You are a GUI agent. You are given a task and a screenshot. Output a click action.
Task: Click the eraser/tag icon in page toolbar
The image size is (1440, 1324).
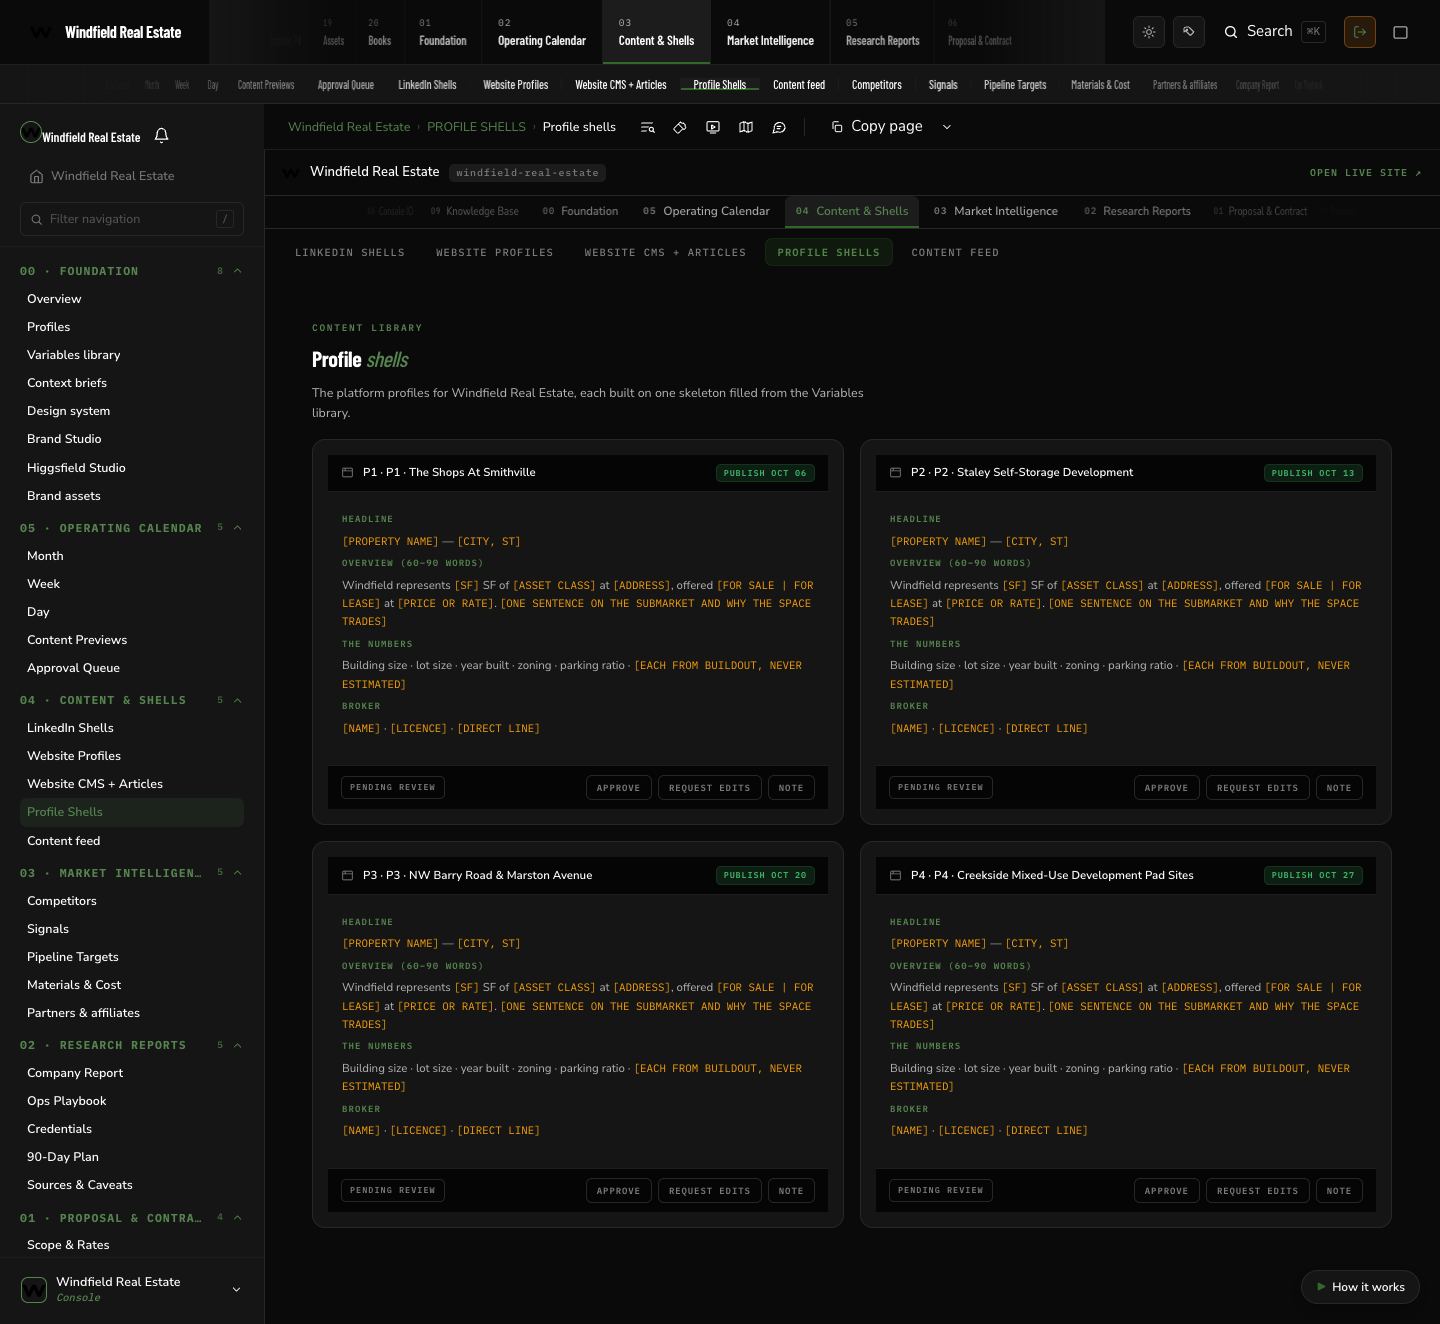pos(680,127)
